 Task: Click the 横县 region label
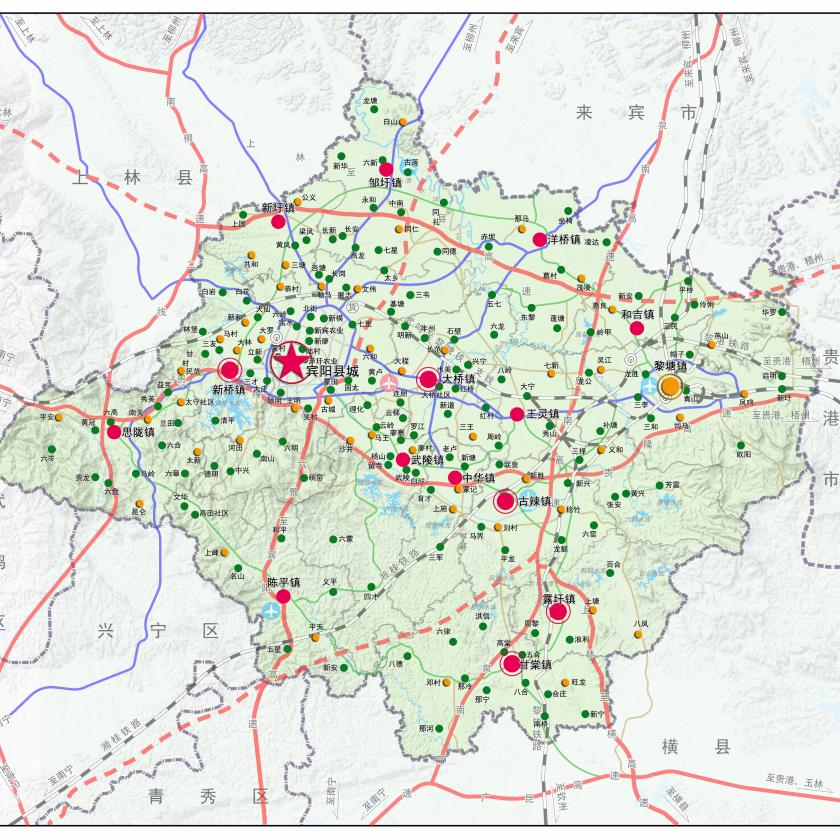(x=696, y=746)
